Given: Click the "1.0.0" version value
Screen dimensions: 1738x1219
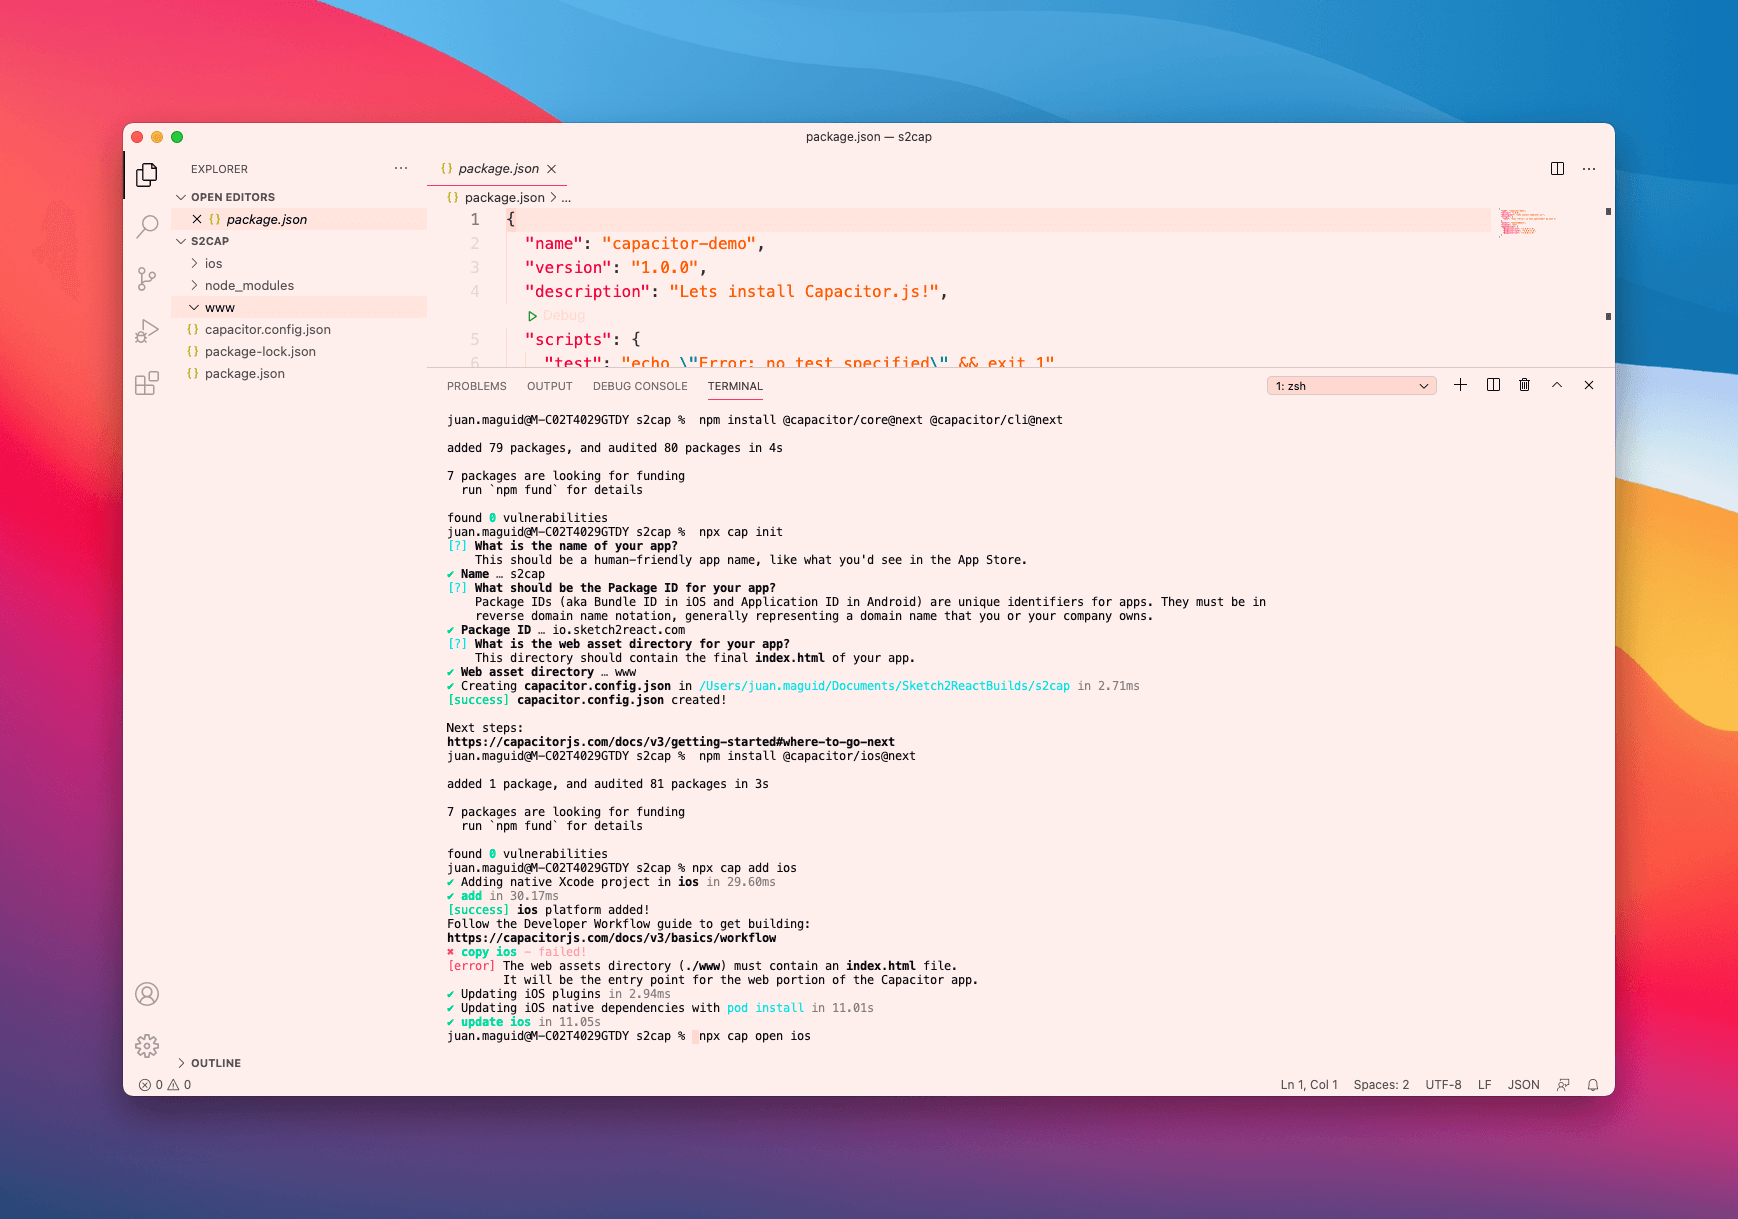Looking at the screenshot, I should 665,268.
